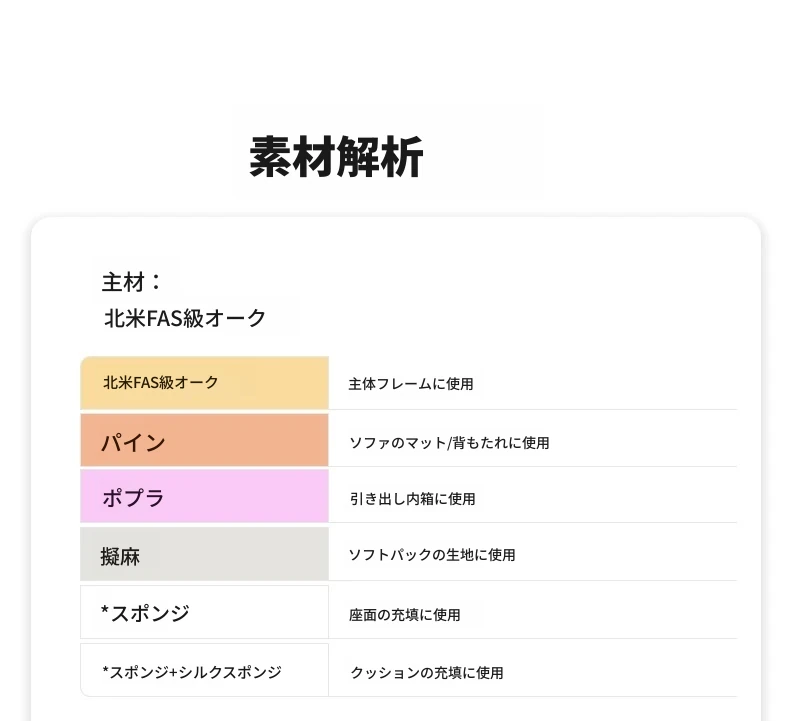Screen dimensions: 790x721
Task: Select the orange パイン swatch cell
Action: [204, 441]
